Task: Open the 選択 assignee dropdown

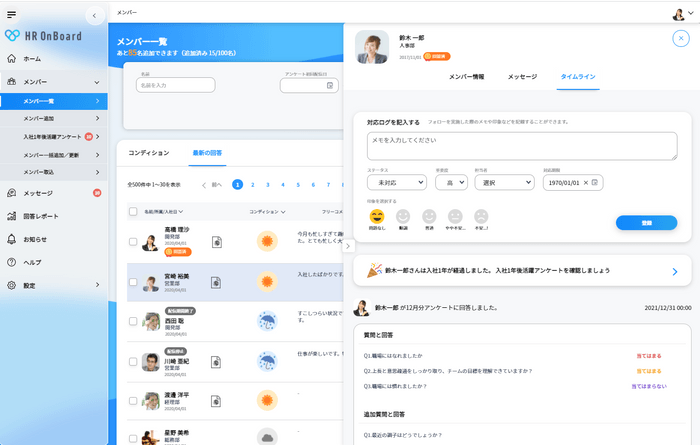Action: pos(504,183)
